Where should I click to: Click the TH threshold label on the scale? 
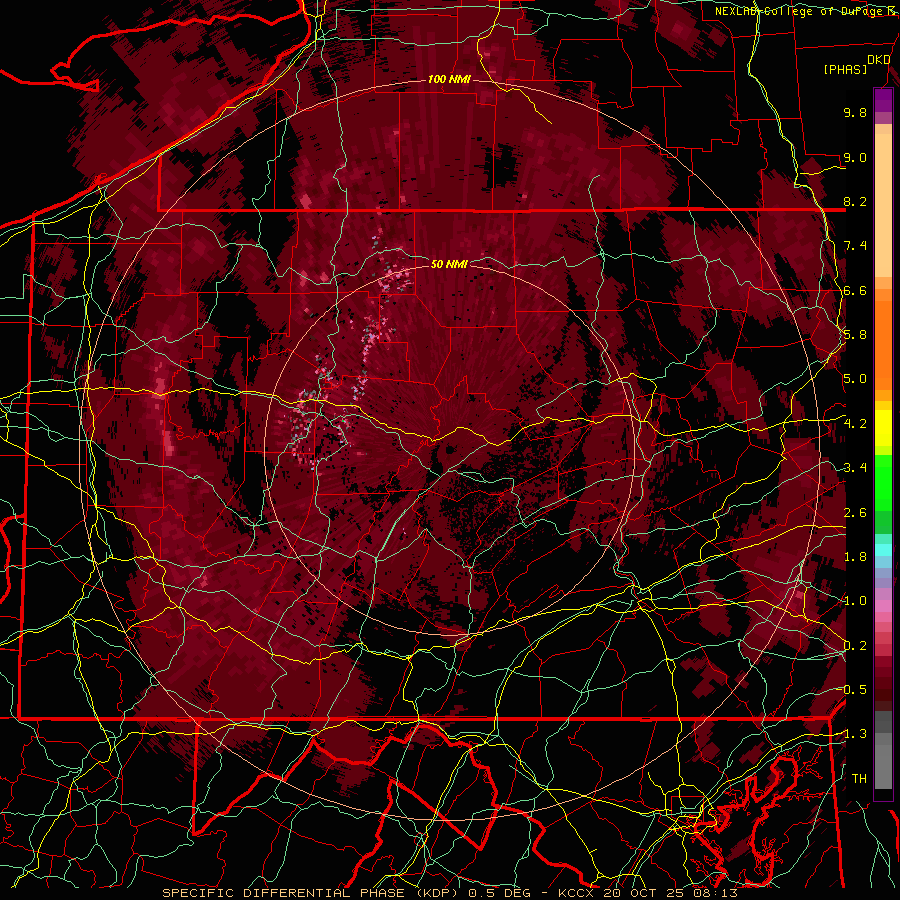(859, 779)
